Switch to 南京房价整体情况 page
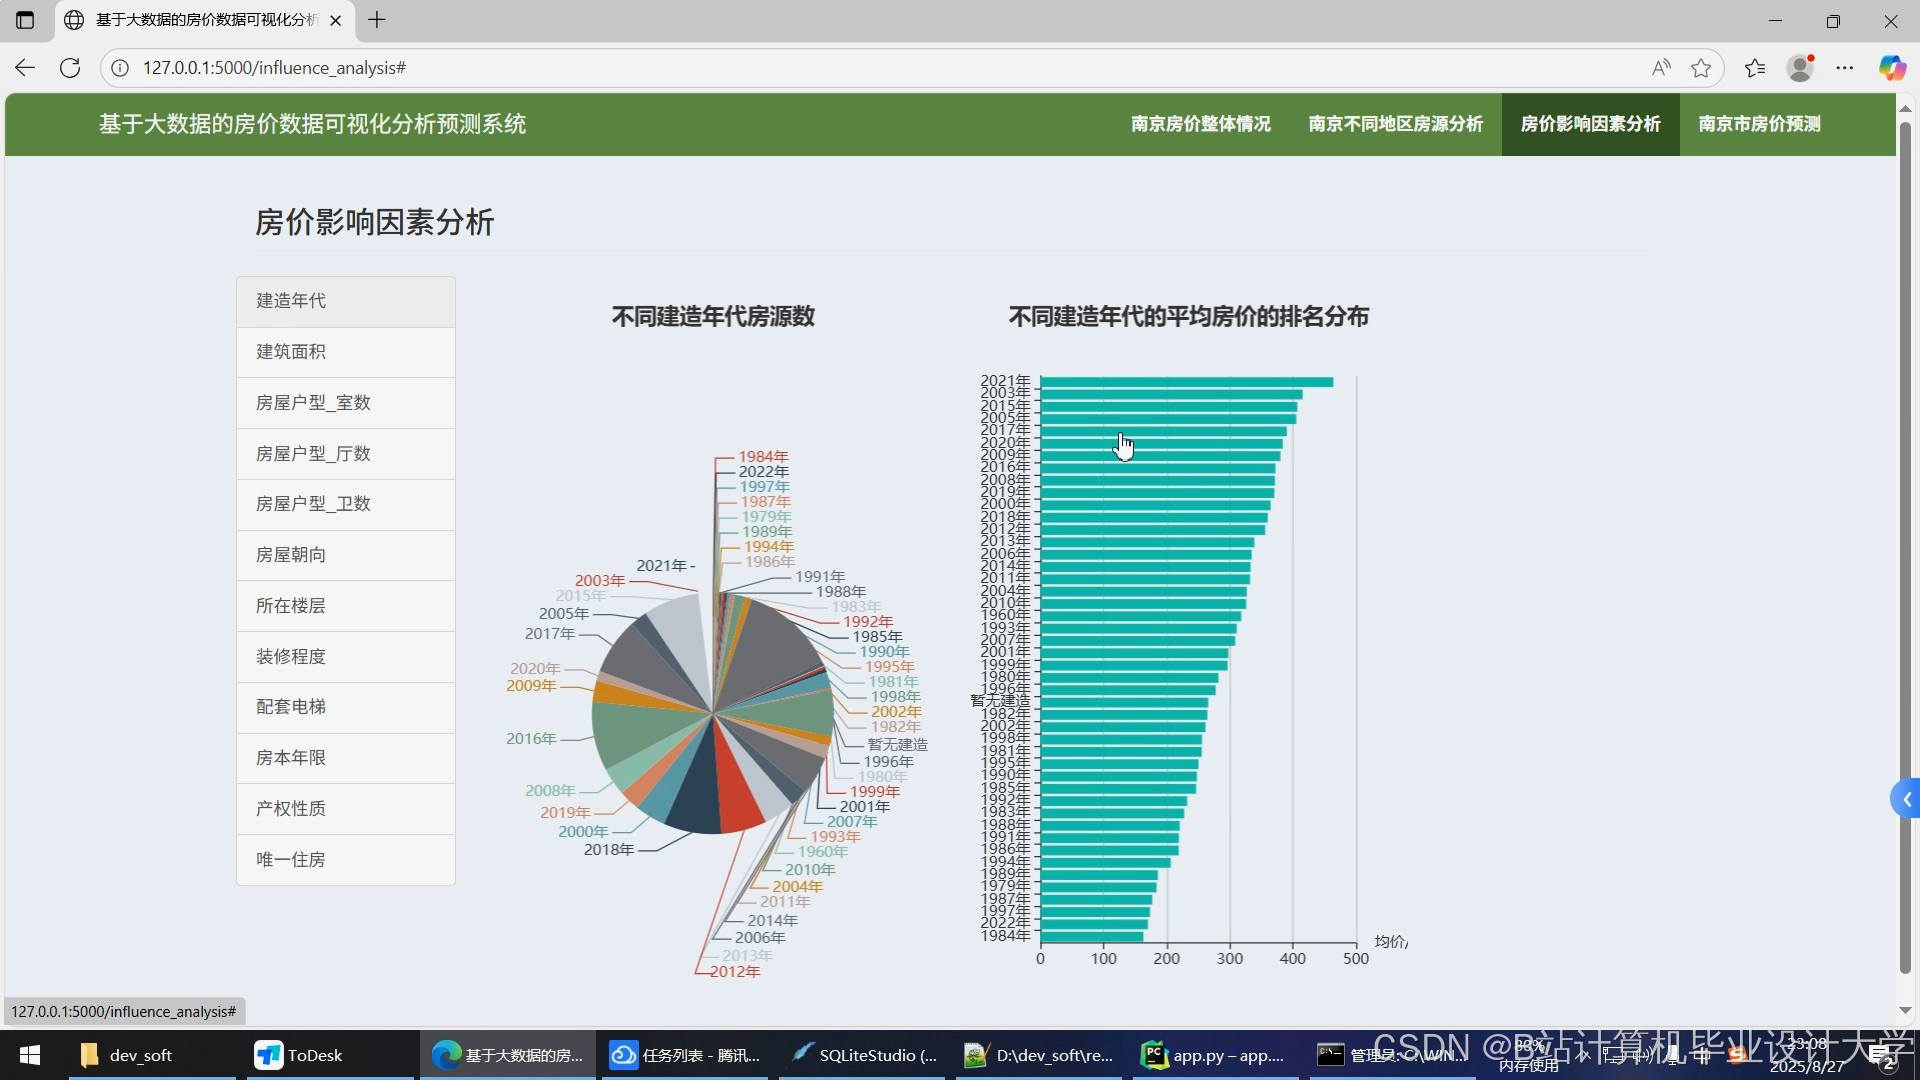The image size is (1920, 1080). click(1200, 124)
